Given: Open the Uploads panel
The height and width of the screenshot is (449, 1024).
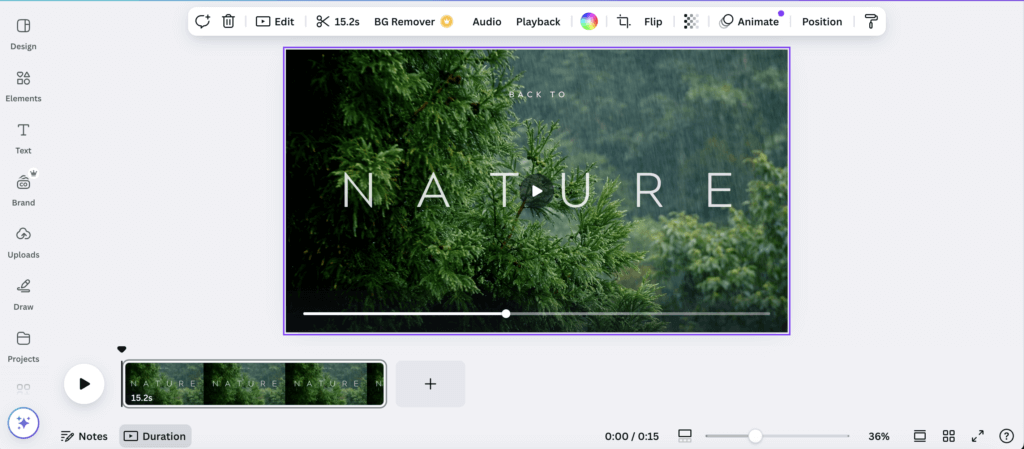Looking at the screenshot, I should (24, 243).
